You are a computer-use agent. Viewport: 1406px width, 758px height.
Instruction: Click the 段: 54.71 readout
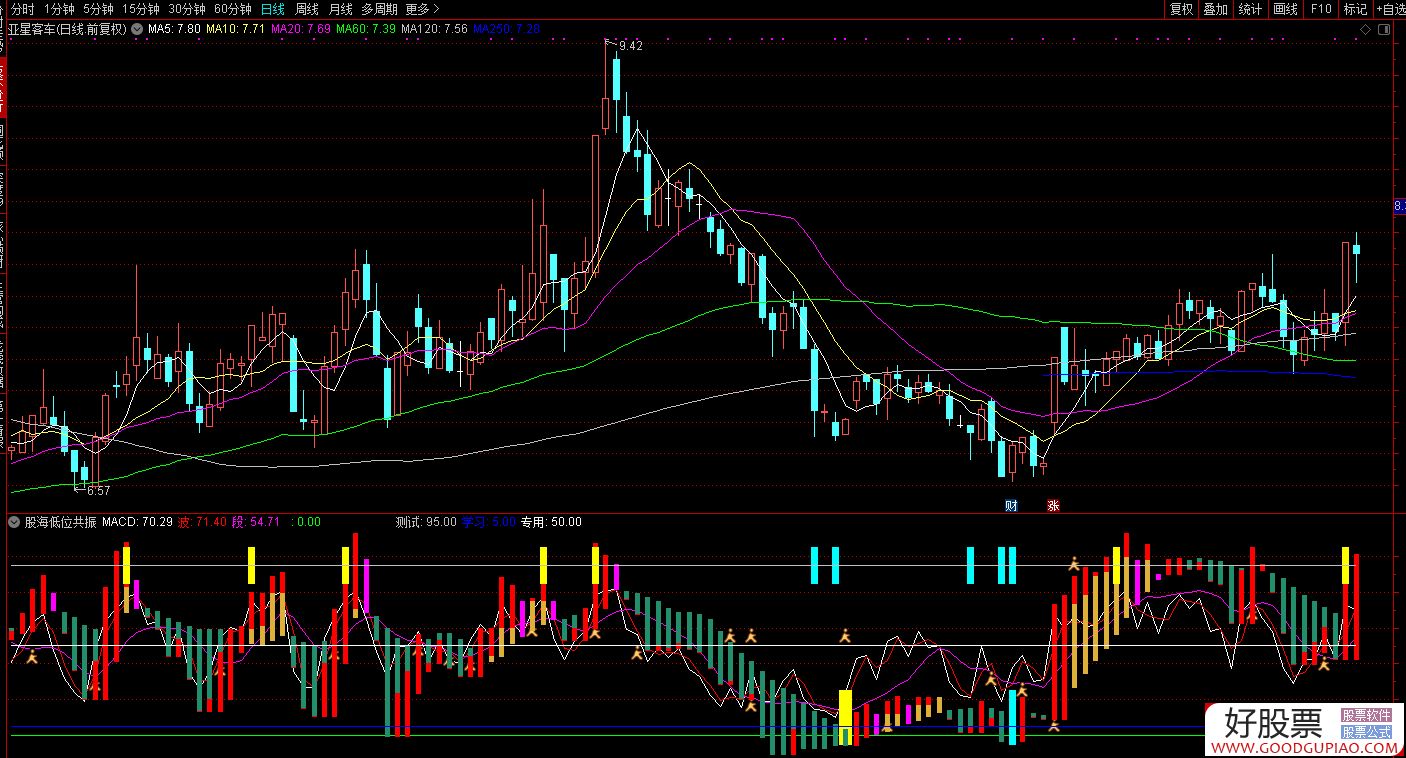tap(256, 522)
